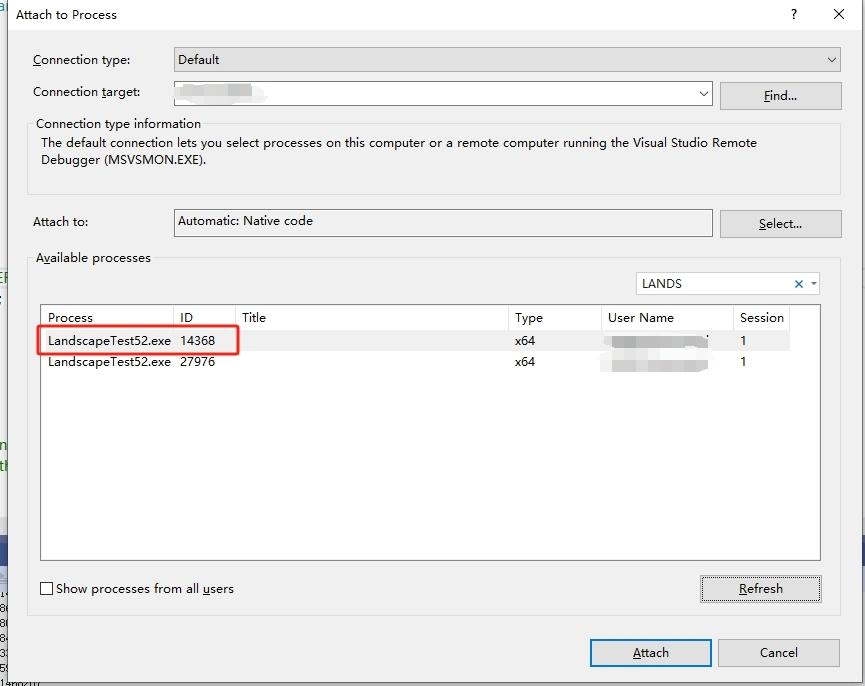Click the Refresh button
The height and width of the screenshot is (686, 865).
pyautogui.click(x=761, y=589)
